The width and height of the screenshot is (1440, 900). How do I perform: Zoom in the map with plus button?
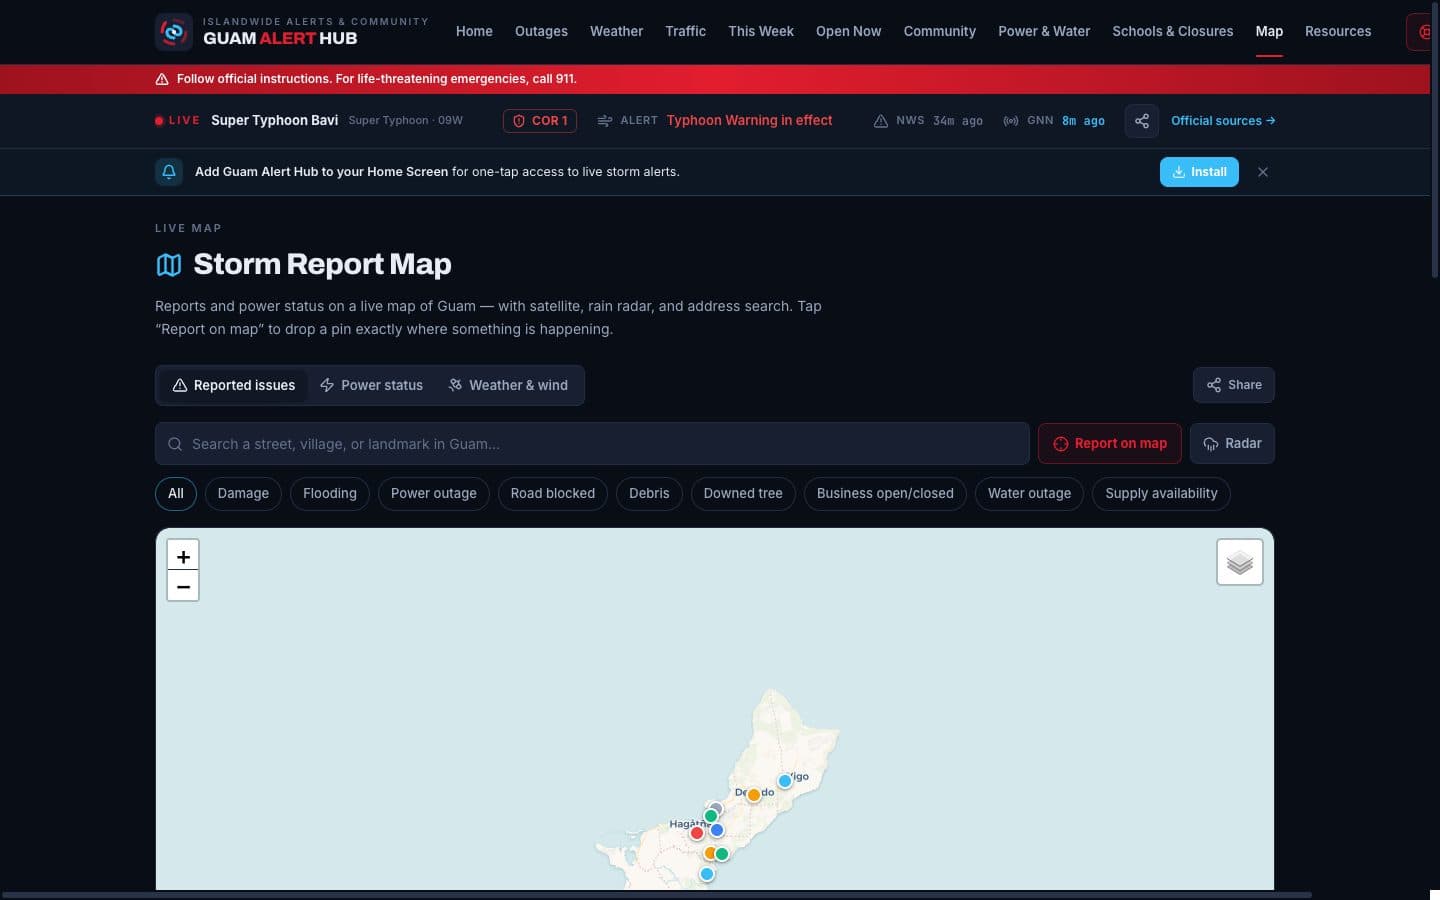183,556
